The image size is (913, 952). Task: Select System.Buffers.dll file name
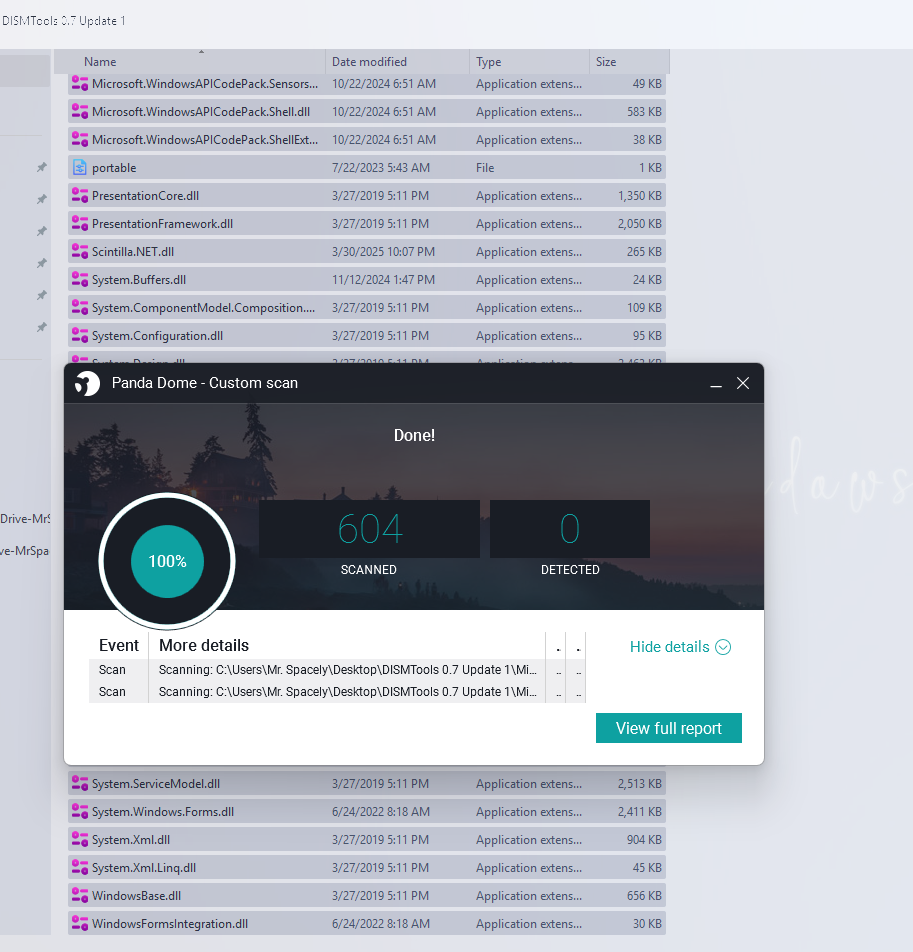pos(139,280)
